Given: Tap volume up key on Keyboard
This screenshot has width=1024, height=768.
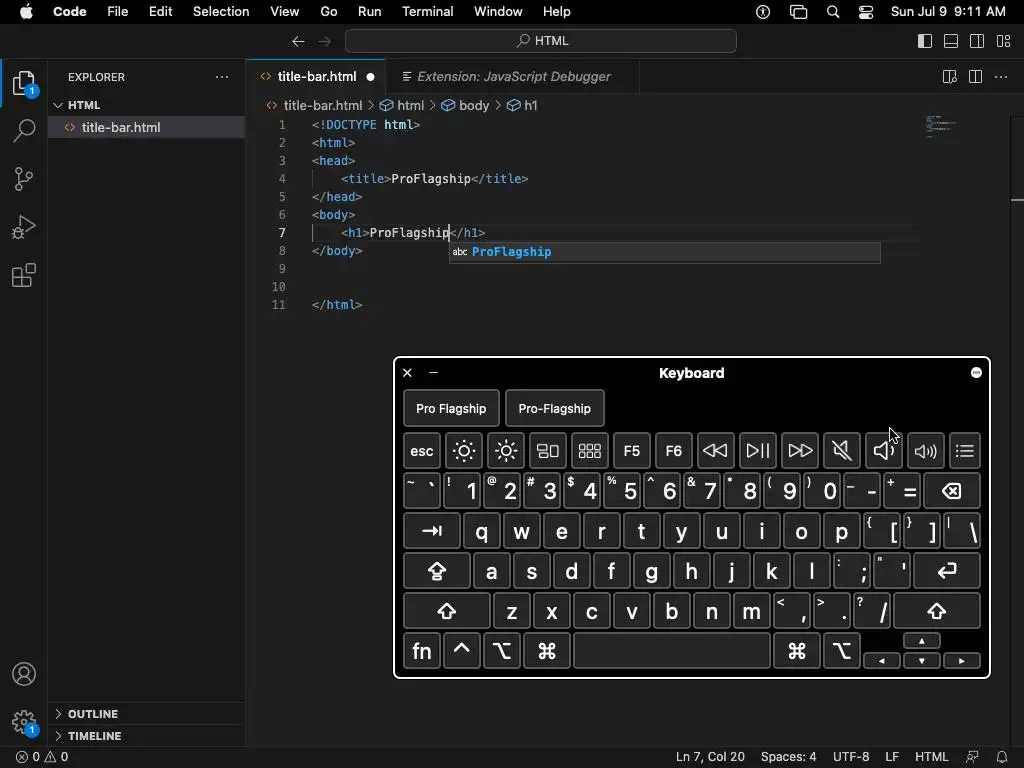Looking at the screenshot, I should coord(925,451).
